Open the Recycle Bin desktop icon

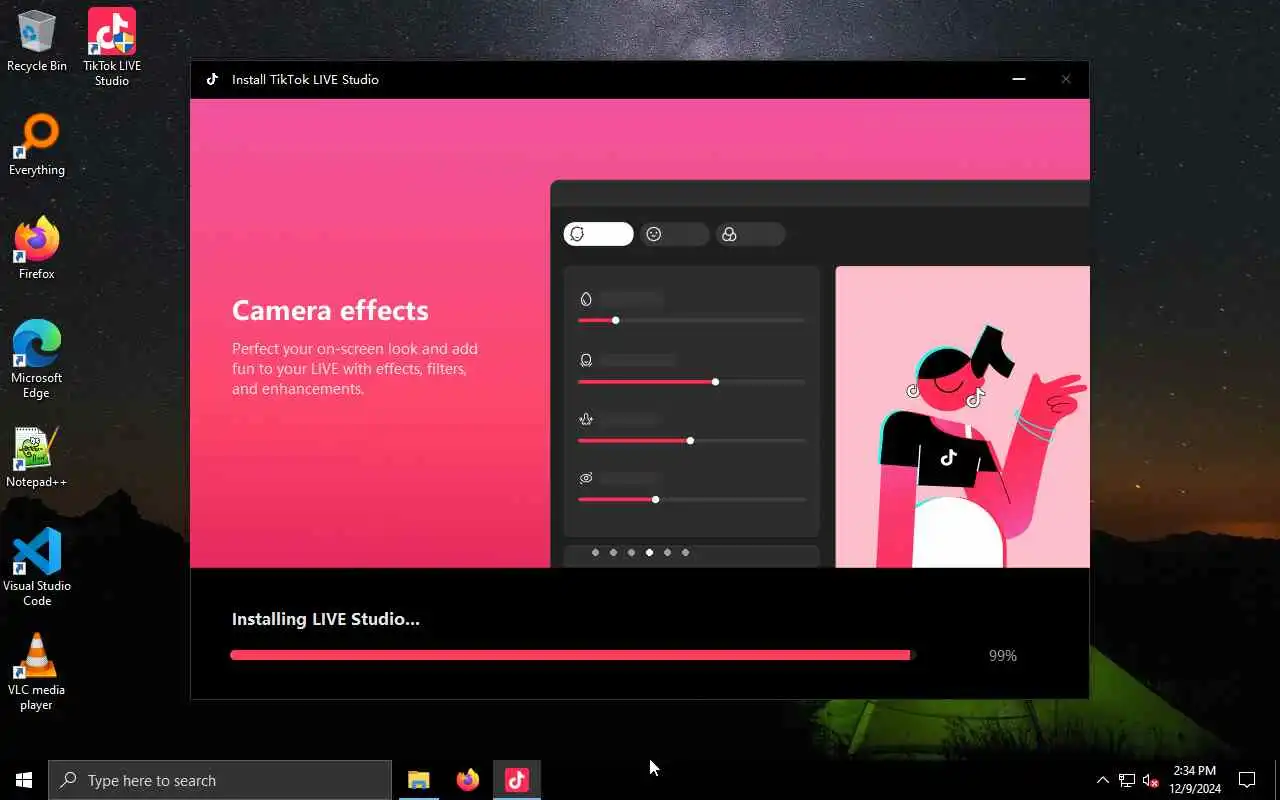[x=37, y=40]
